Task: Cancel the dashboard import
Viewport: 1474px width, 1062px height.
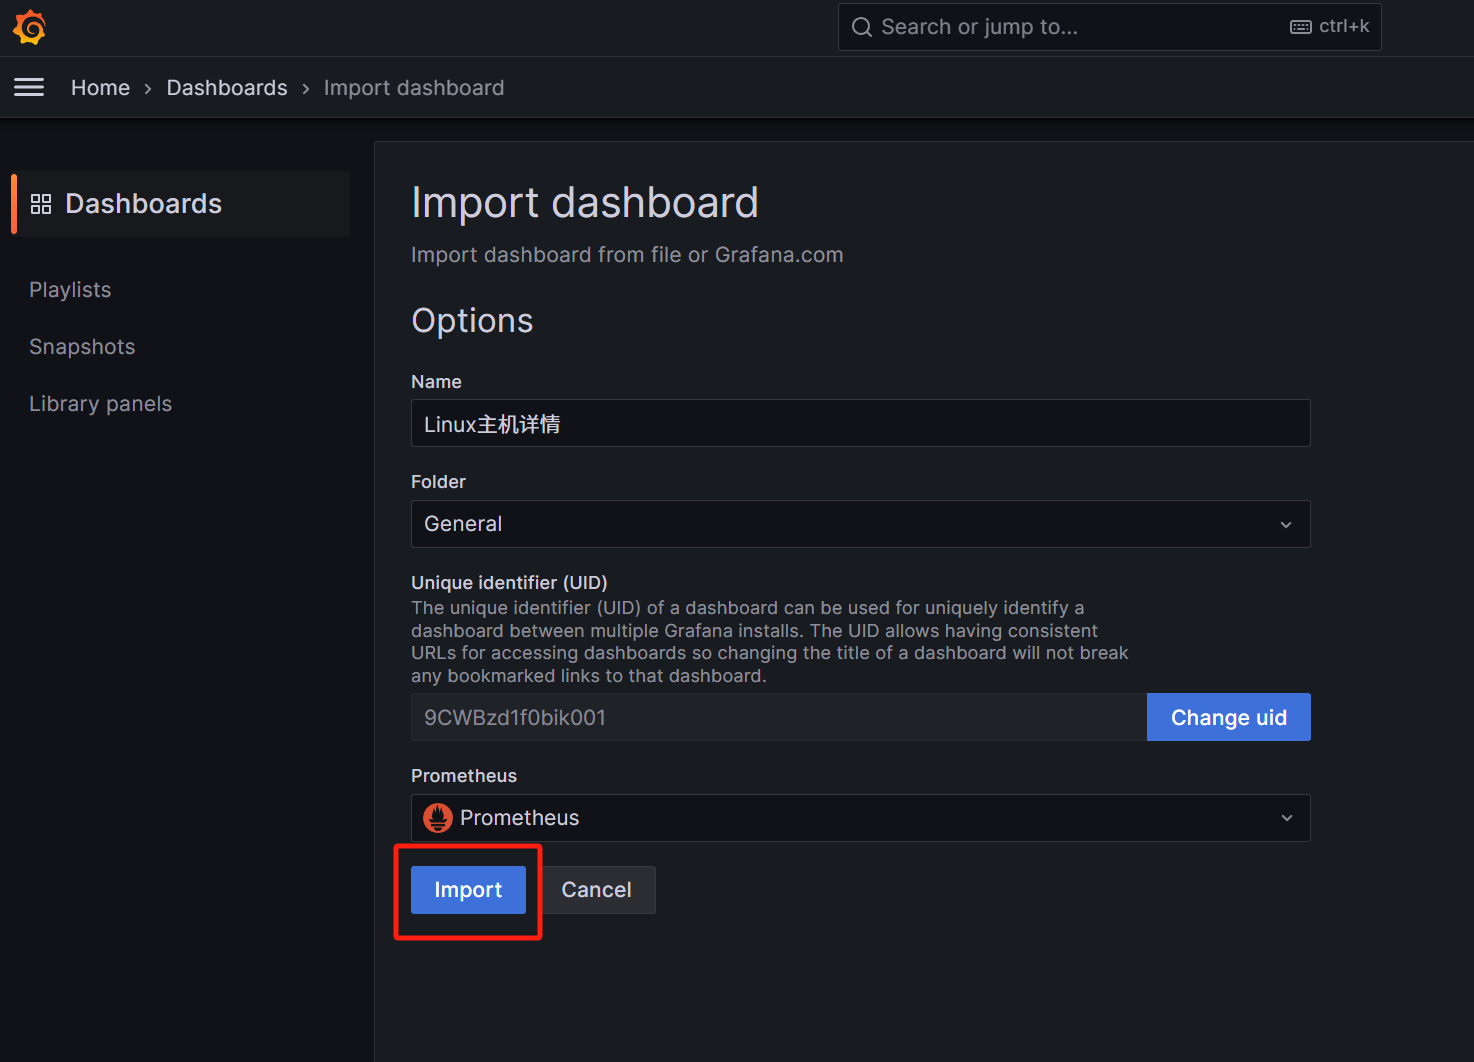Action: (596, 890)
